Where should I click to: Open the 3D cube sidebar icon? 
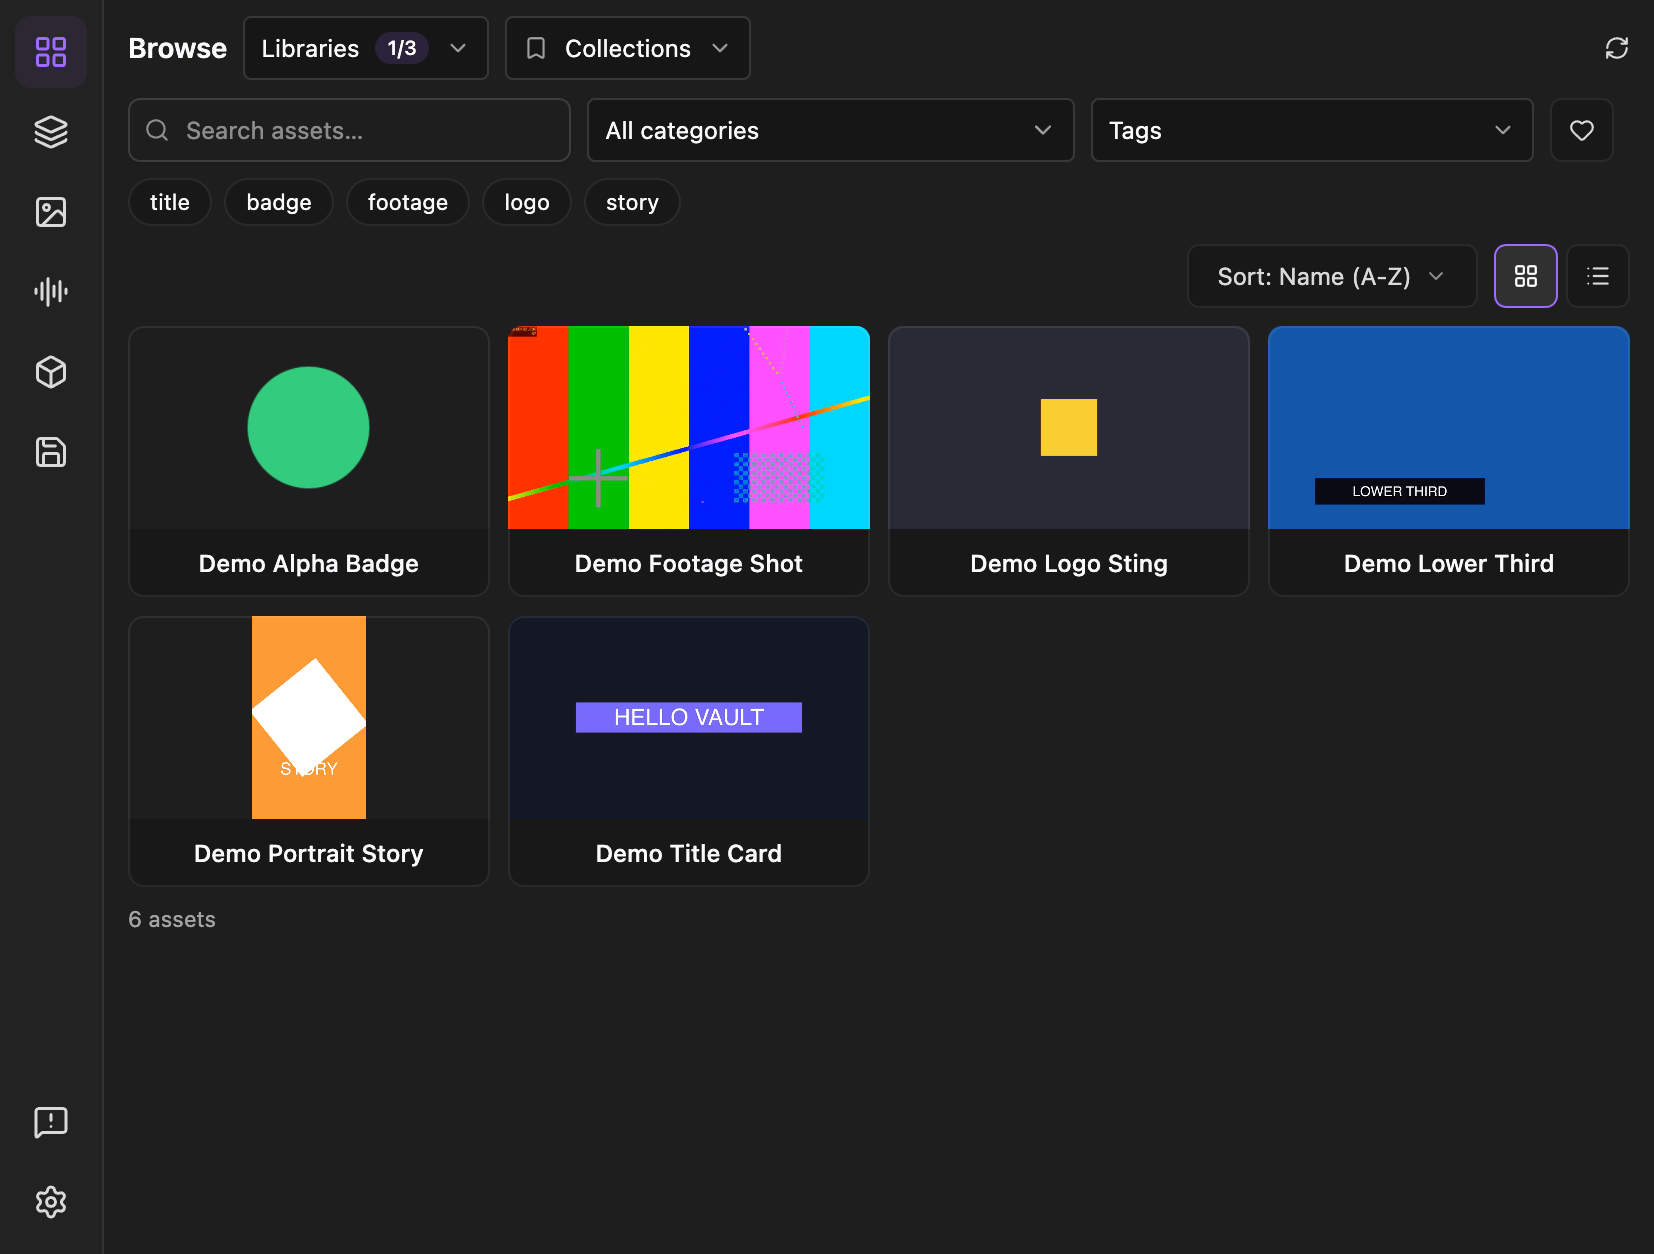coord(51,372)
